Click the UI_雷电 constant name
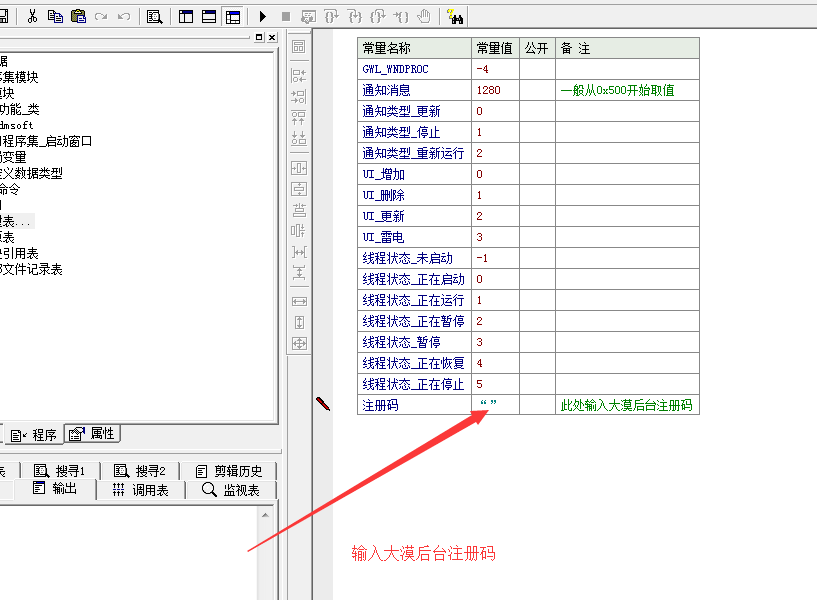The image size is (817, 600). 383,237
